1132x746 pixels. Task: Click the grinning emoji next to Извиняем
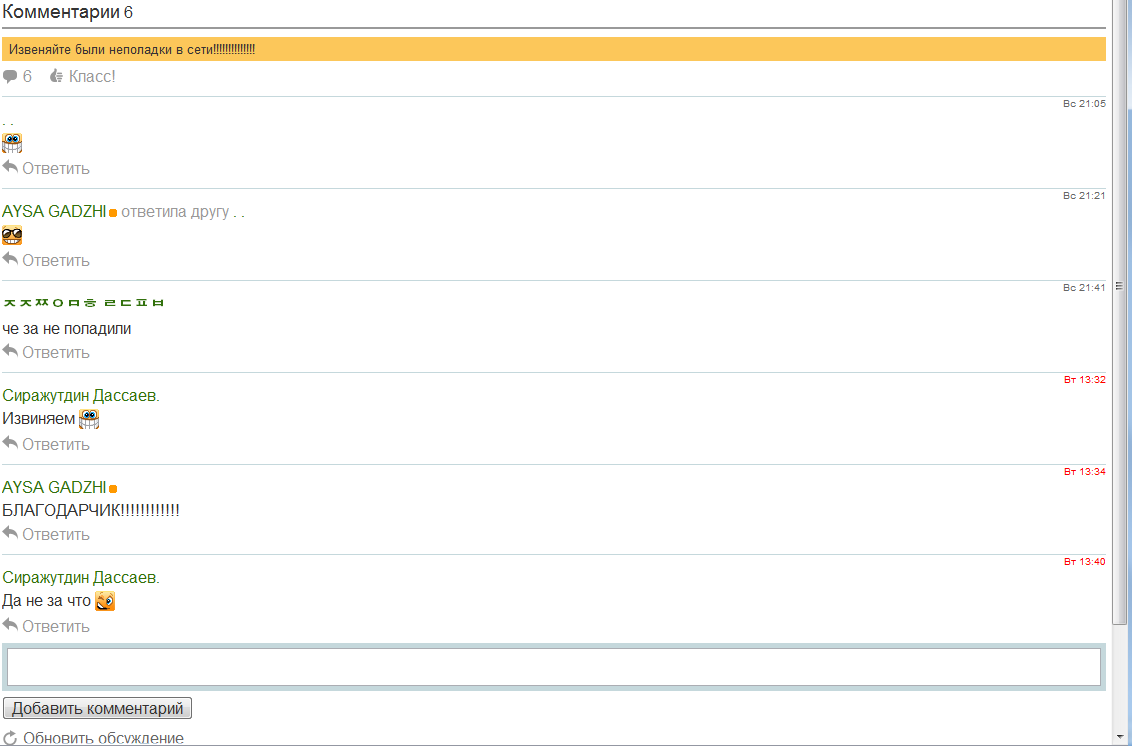(x=89, y=419)
